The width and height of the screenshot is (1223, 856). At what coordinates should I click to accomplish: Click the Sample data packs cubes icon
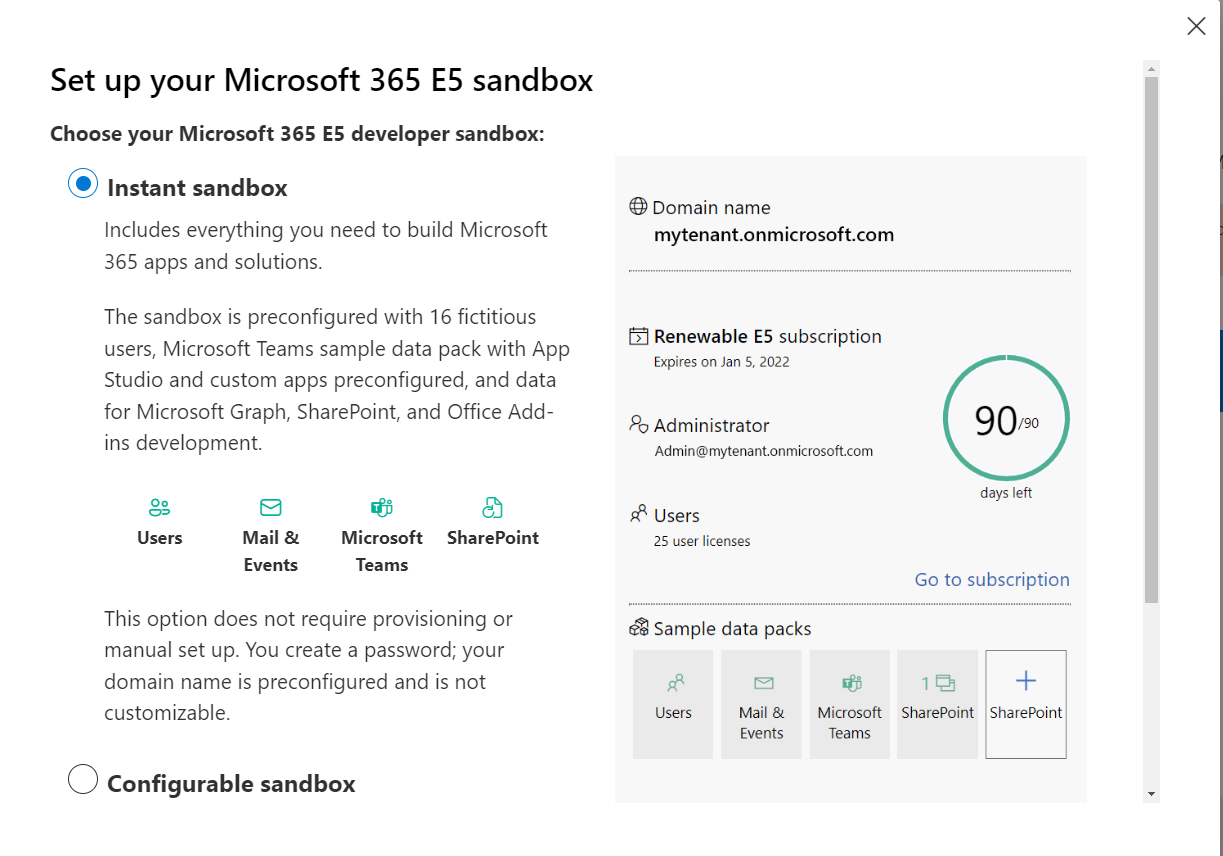click(638, 628)
